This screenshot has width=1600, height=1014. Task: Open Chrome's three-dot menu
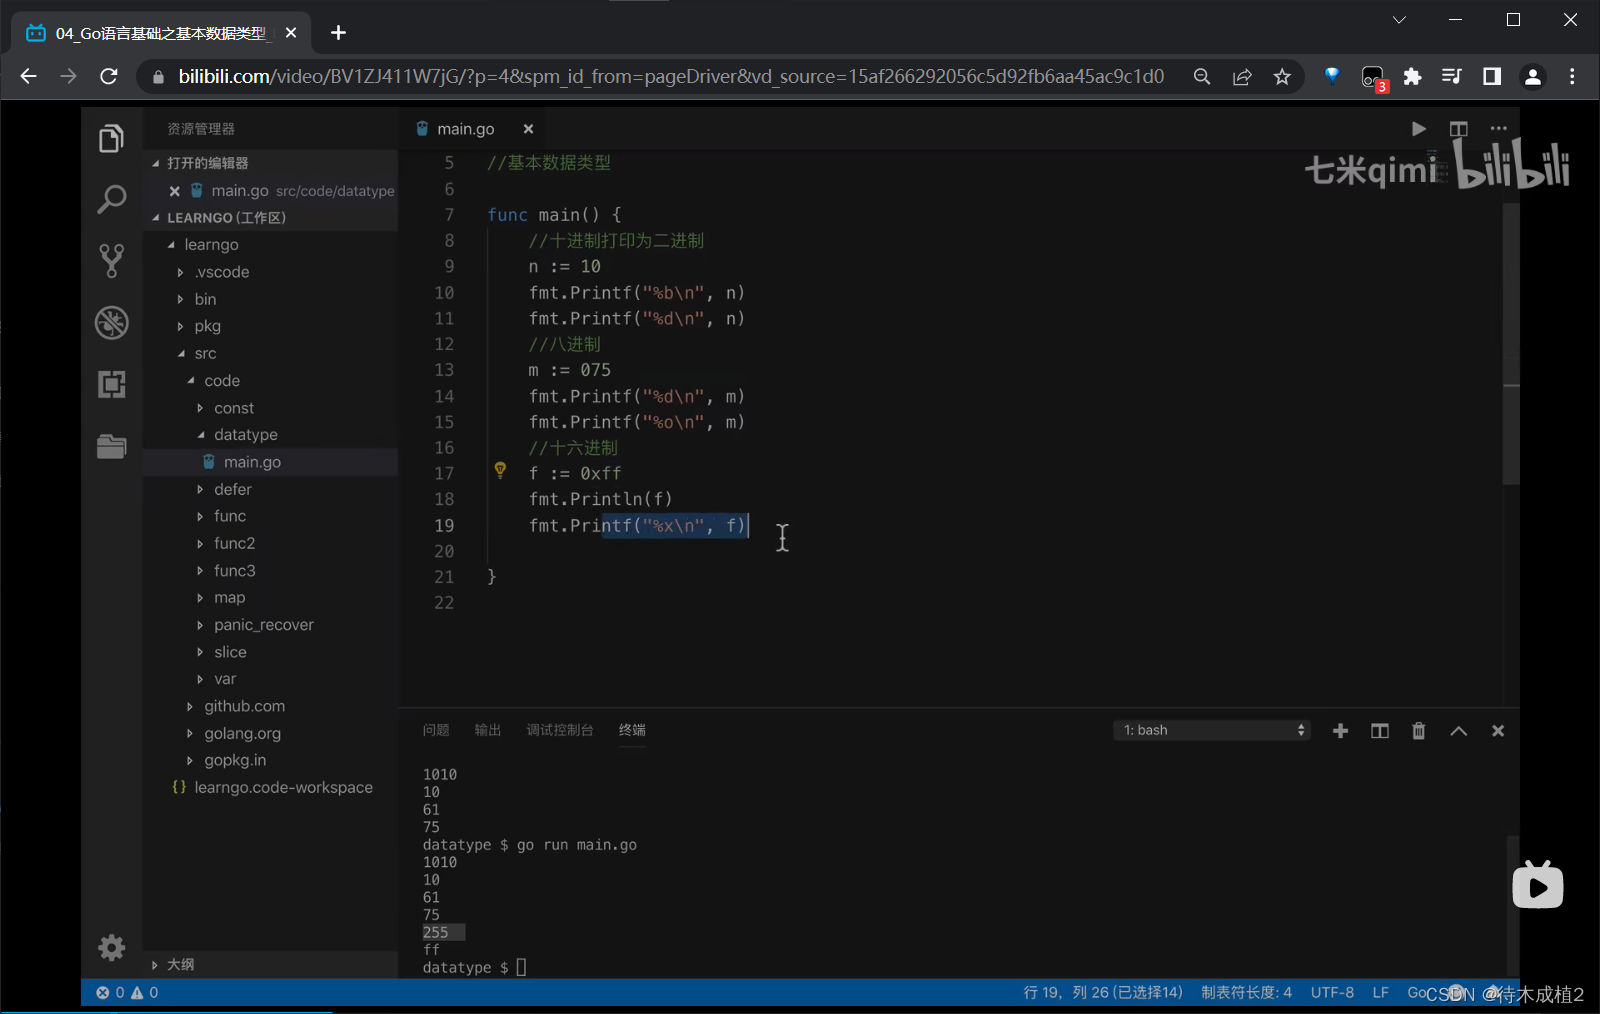tap(1572, 77)
